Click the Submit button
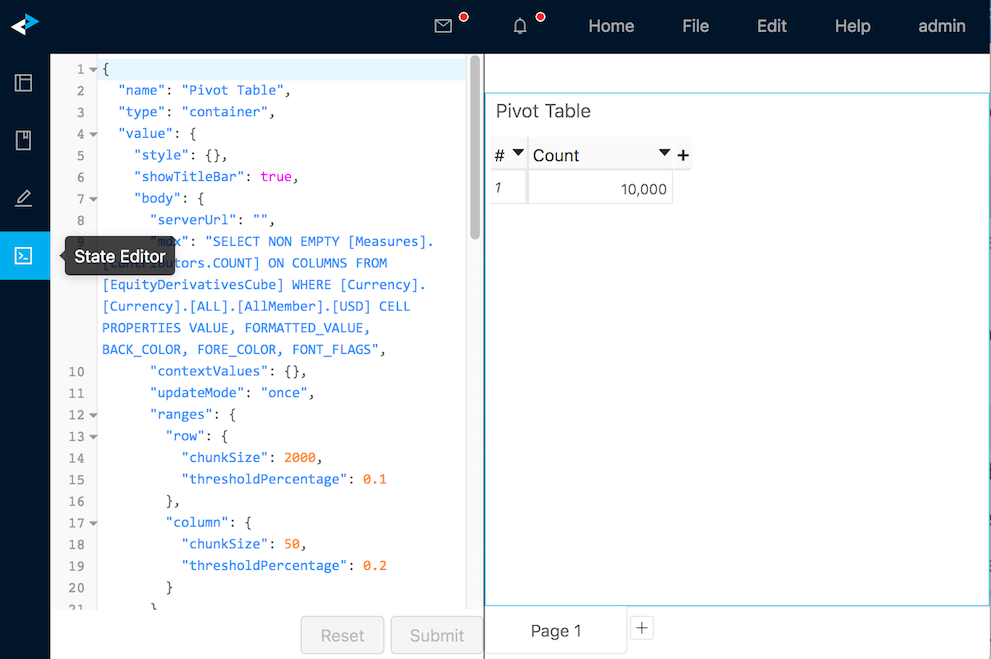The height and width of the screenshot is (659, 991). (437, 635)
